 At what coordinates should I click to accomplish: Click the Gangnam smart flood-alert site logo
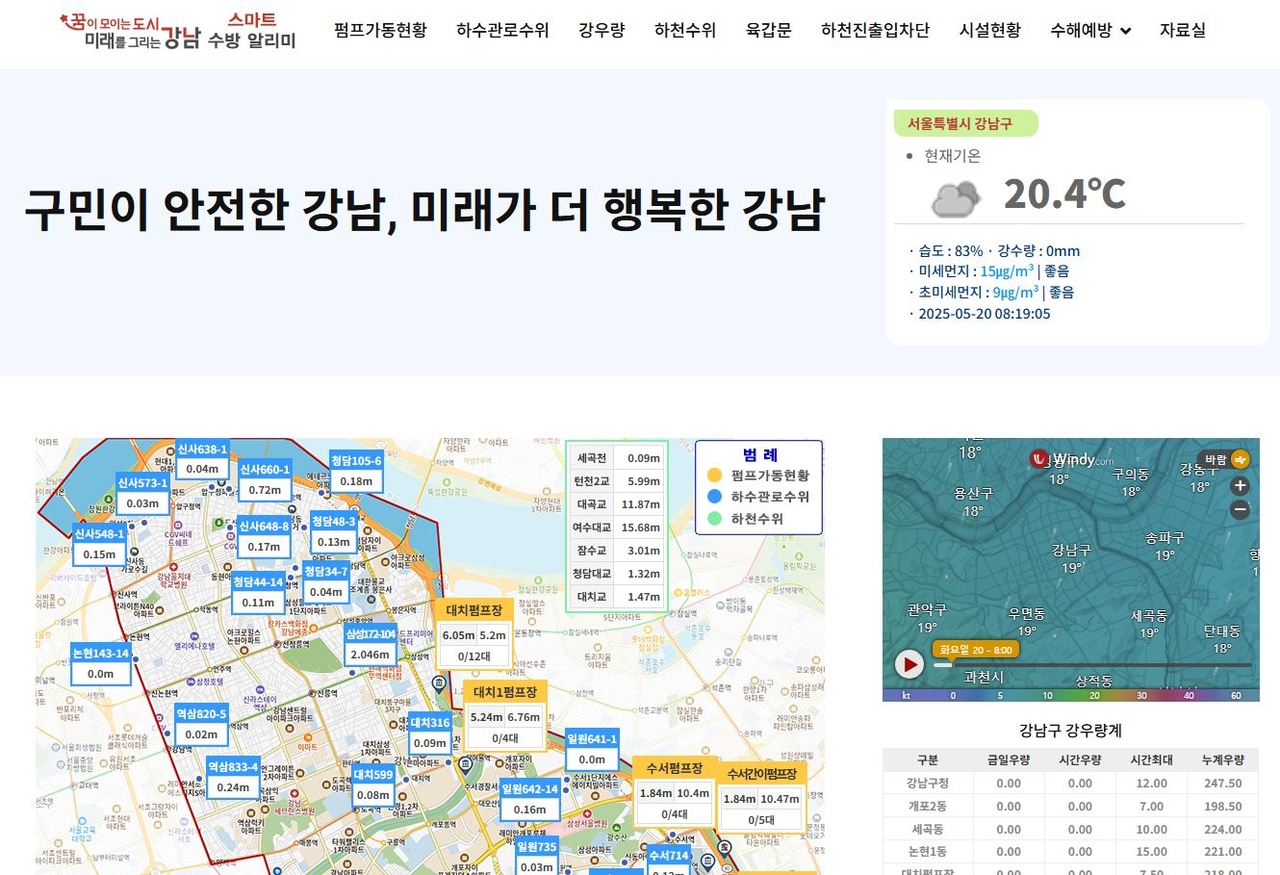[178, 31]
